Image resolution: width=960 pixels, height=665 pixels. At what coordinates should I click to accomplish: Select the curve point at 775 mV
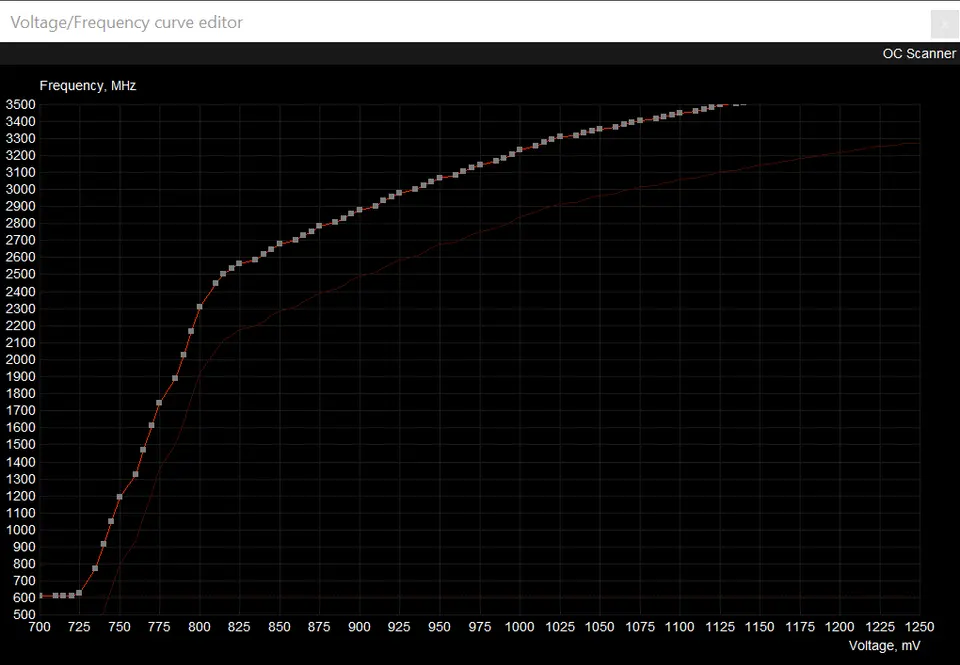tap(159, 403)
